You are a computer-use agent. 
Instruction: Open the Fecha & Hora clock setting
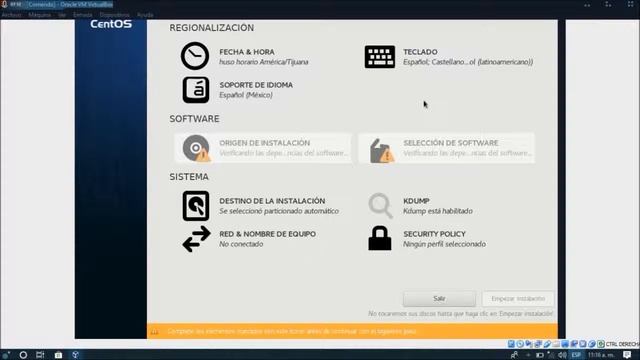coord(245,56)
